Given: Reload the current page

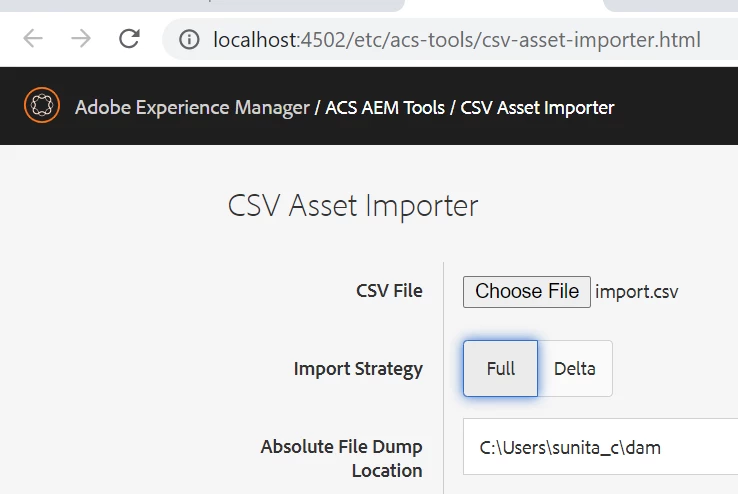Looking at the screenshot, I should [x=129, y=39].
